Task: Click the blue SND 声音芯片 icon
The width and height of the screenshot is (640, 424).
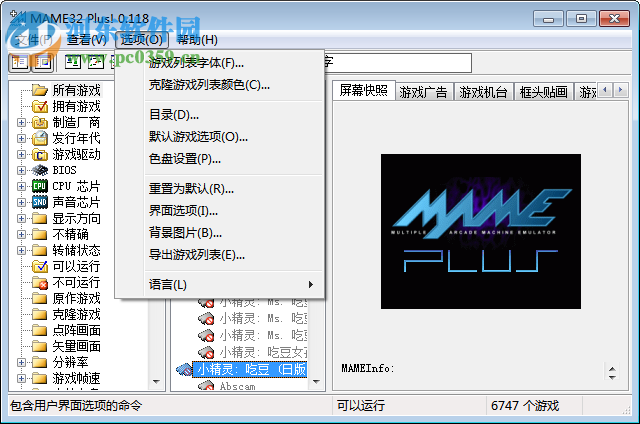Action: tap(40, 202)
